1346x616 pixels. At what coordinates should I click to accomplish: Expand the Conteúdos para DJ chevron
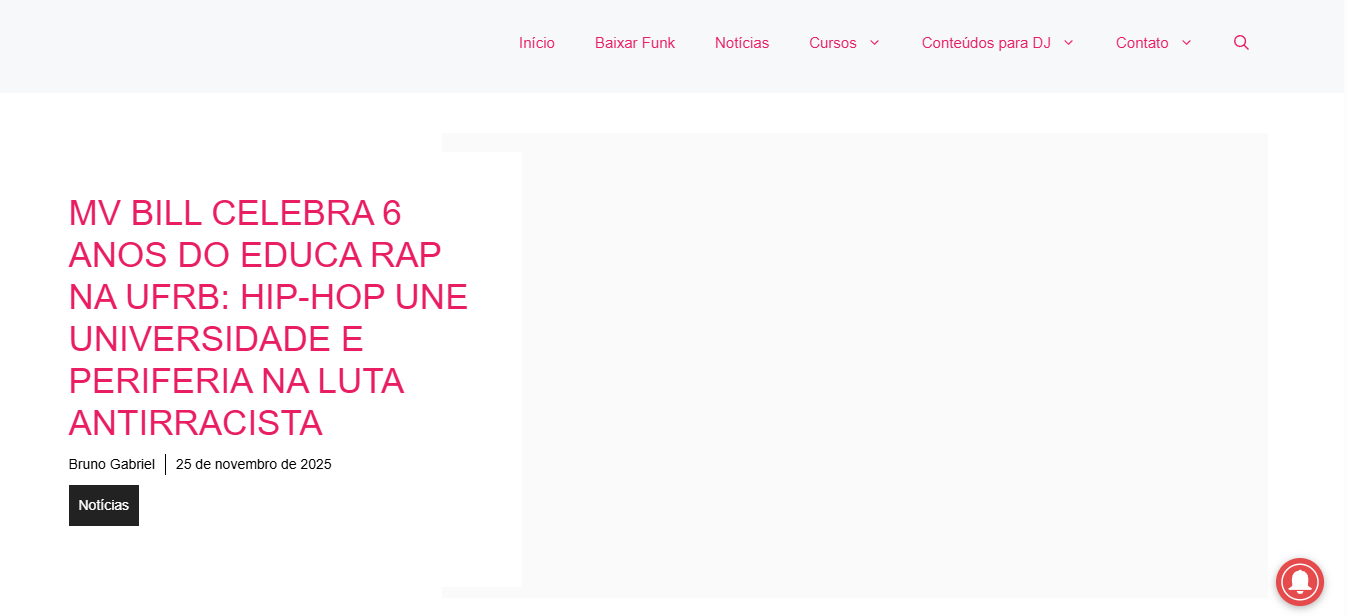tap(1068, 43)
